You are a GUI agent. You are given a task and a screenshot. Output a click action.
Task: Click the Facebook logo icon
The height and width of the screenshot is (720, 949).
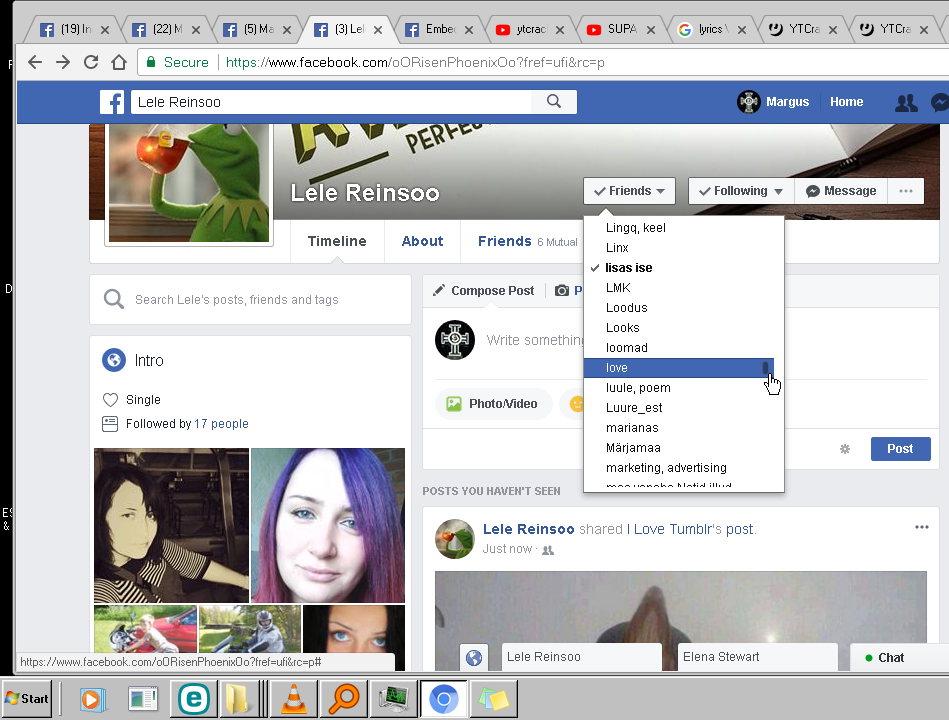pyautogui.click(x=112, y=102)
